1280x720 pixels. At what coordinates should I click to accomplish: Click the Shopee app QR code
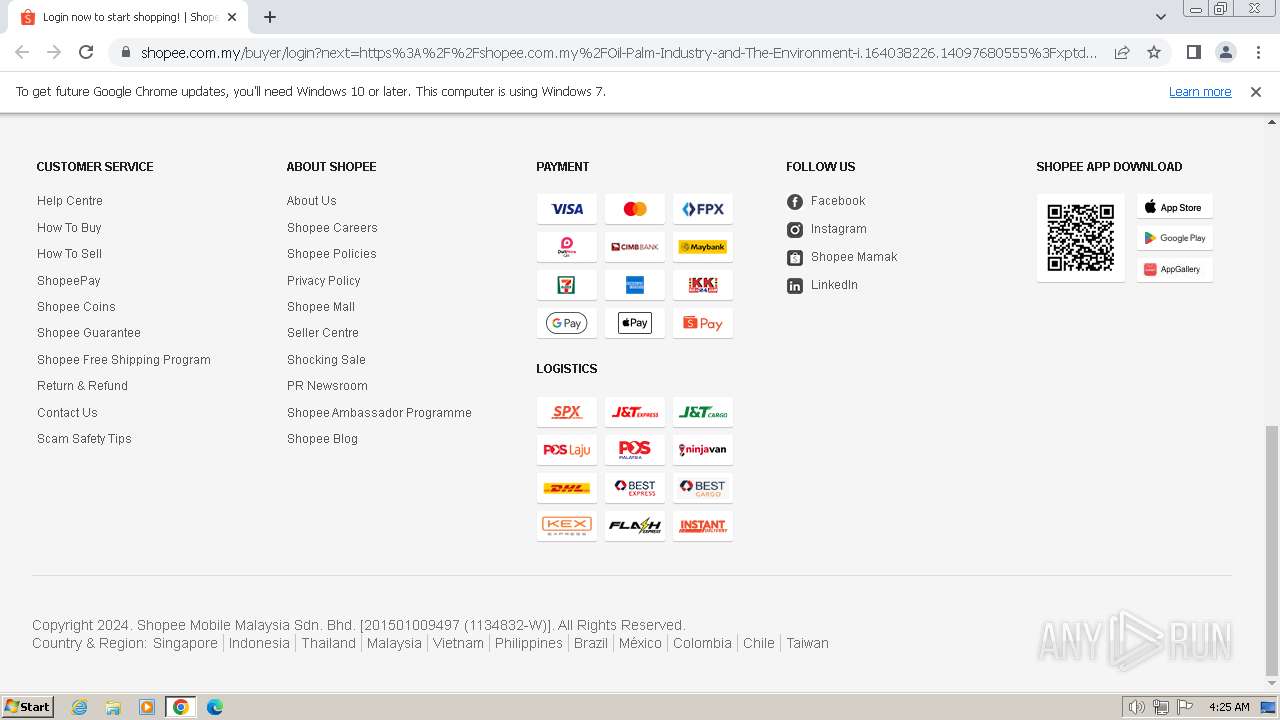[x=1081, y=238]
